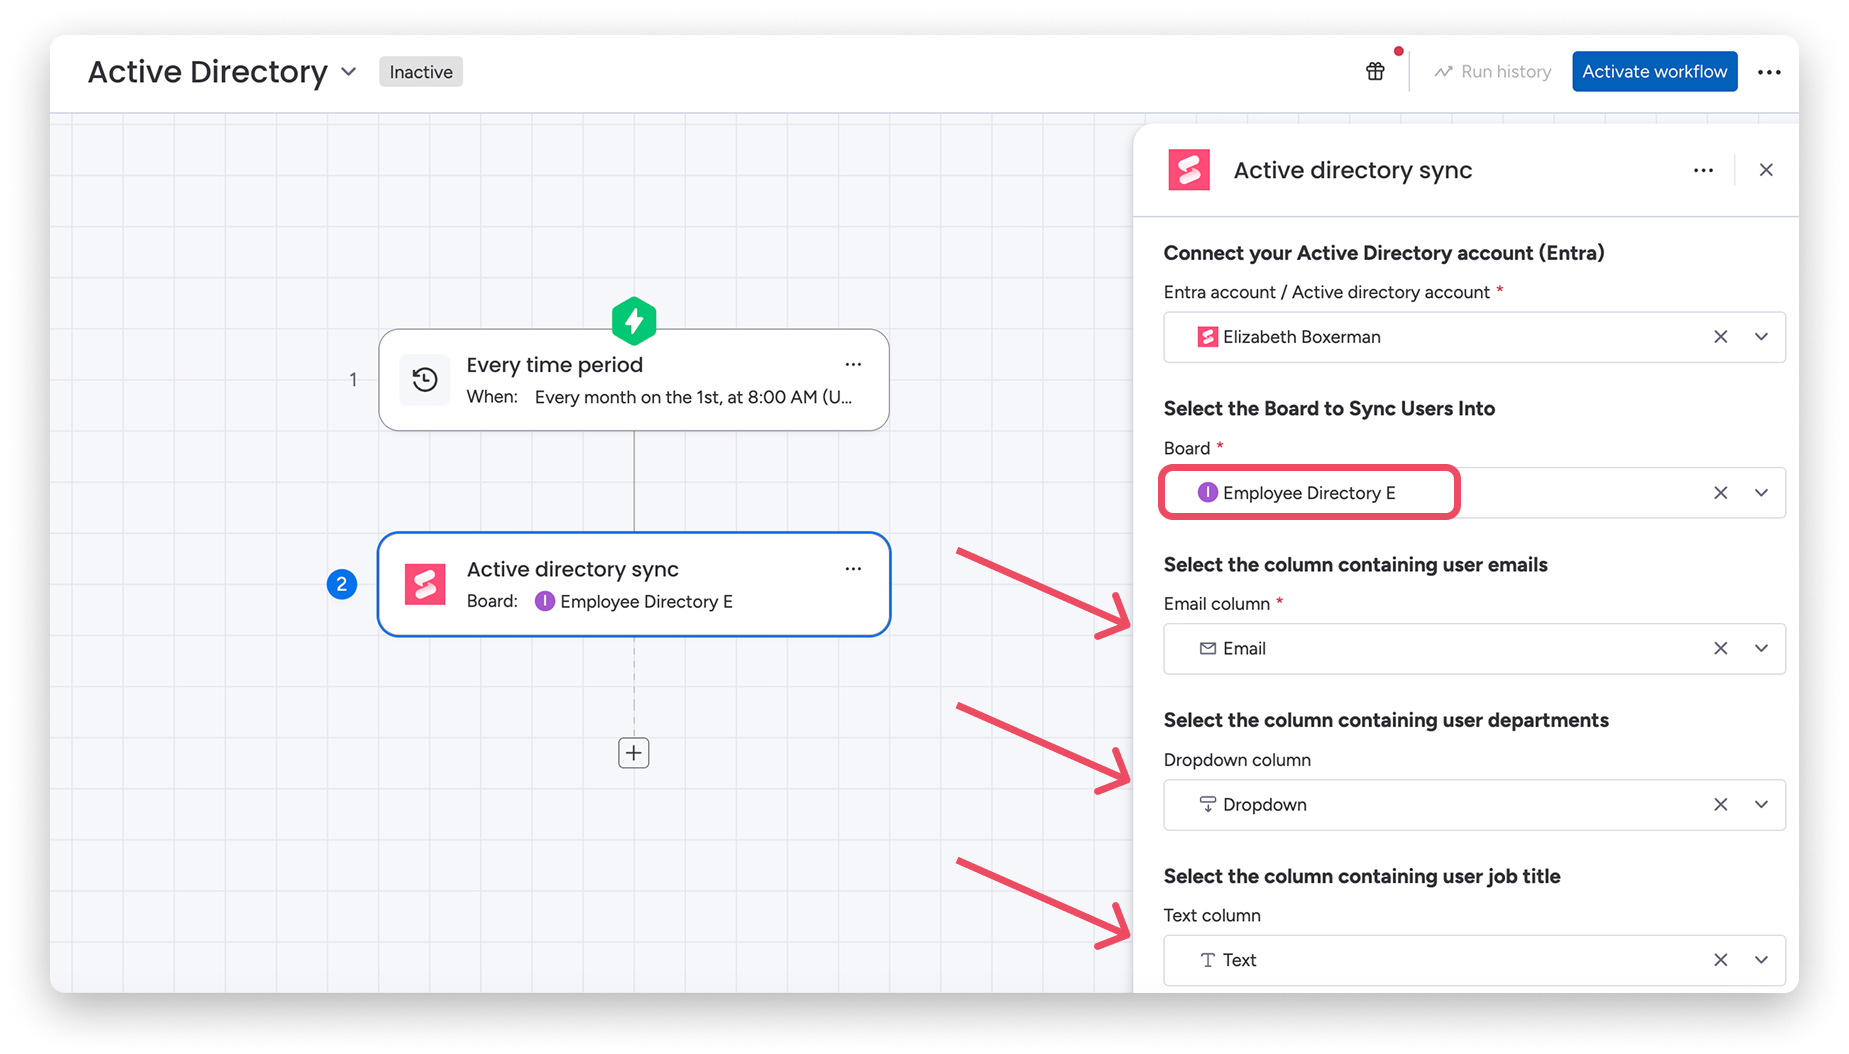Screen dimensions: 1849x1054
Task: Click the Elizabeth Boxerman account field
Action: point(1474,337)
